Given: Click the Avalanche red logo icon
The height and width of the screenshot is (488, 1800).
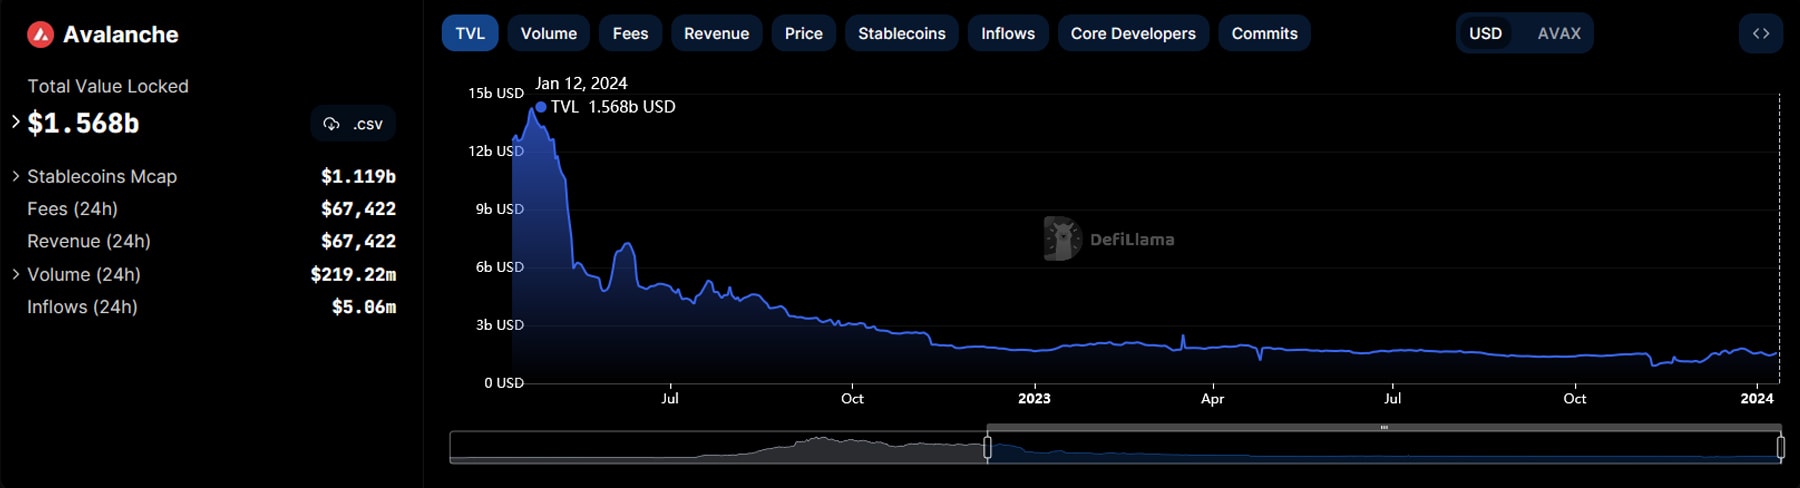Looking at the screenshot, I should point(40,35).
